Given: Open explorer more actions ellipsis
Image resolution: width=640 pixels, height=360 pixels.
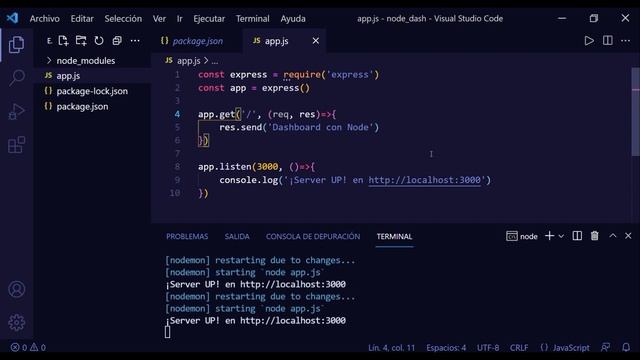Looking at the screenshot, I should [x=135, y=41].
